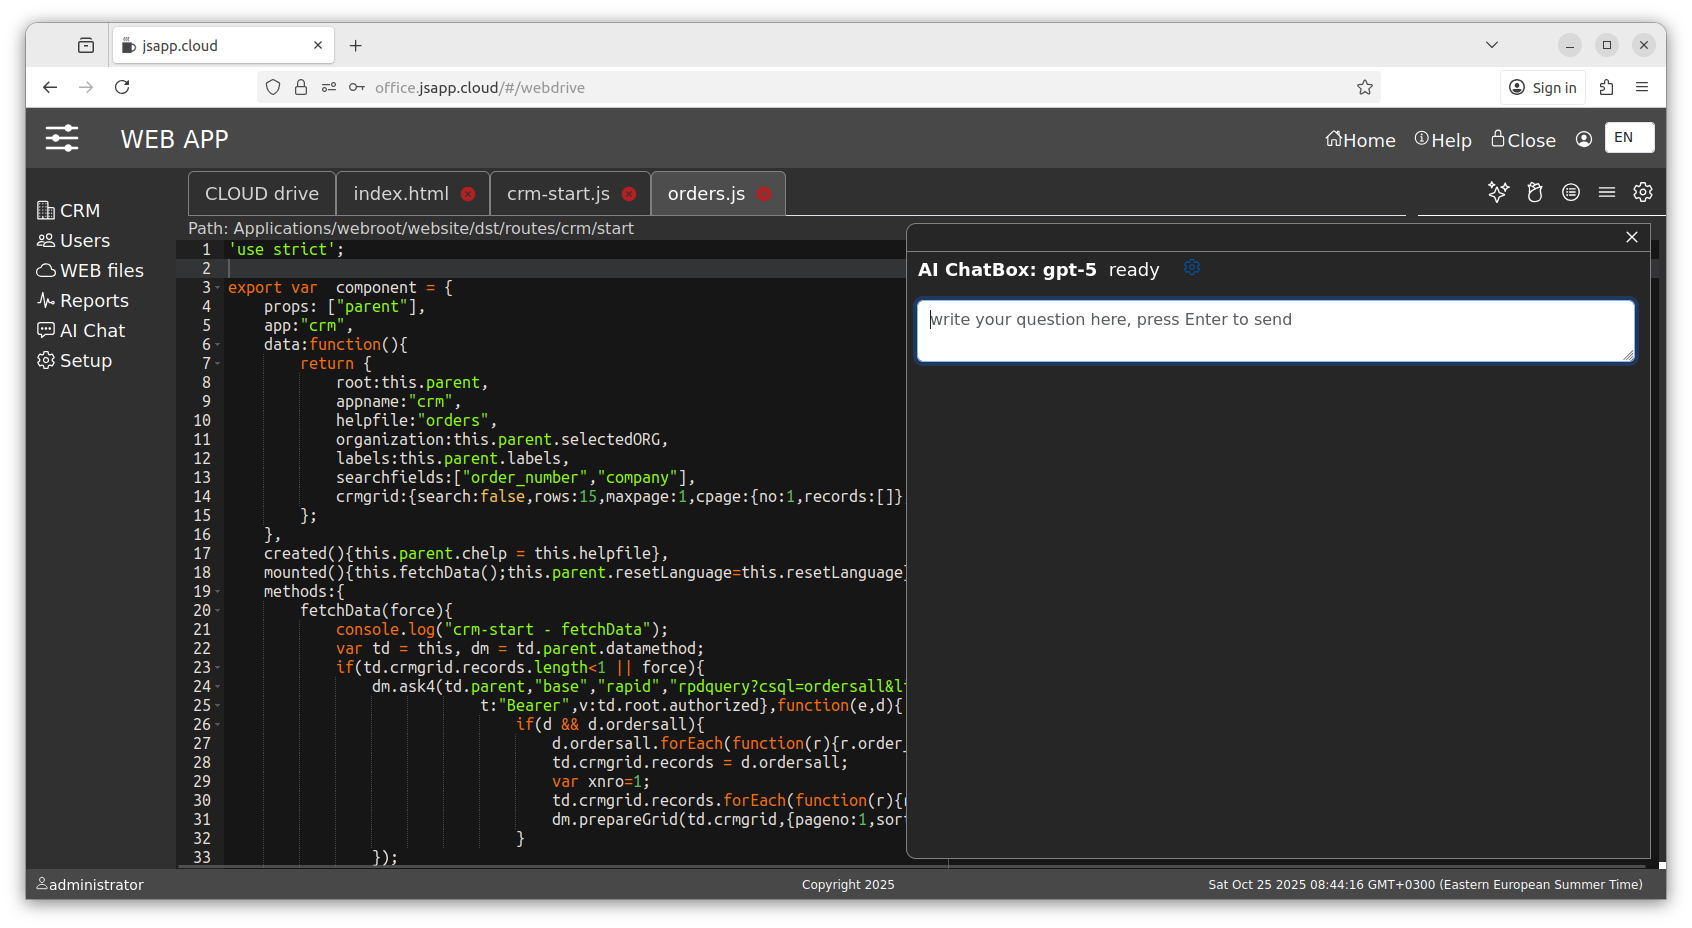Click the AI ChatBox settings gear
The width and height of the screenshot is (1692, 928).
click(1191, 268)
